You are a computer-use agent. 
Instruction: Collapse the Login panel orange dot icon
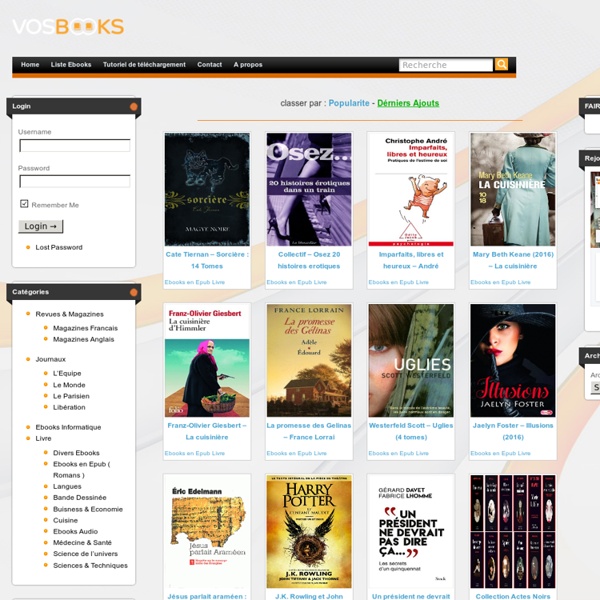[133, 106]
